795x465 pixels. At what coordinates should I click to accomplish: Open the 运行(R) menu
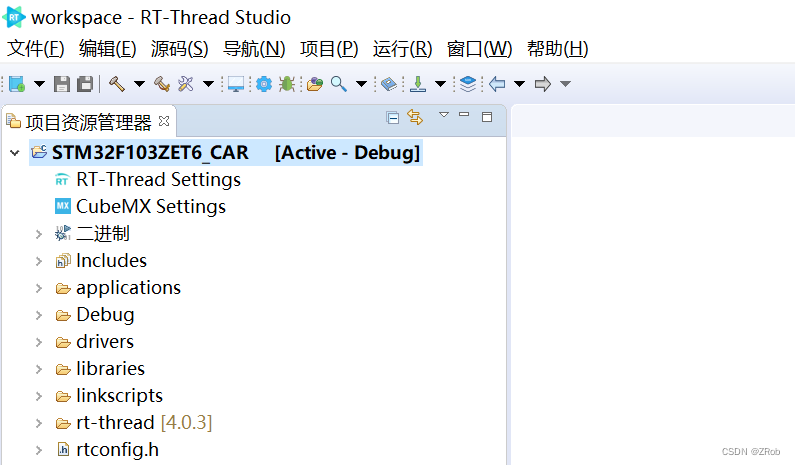(x=403, y=49)
